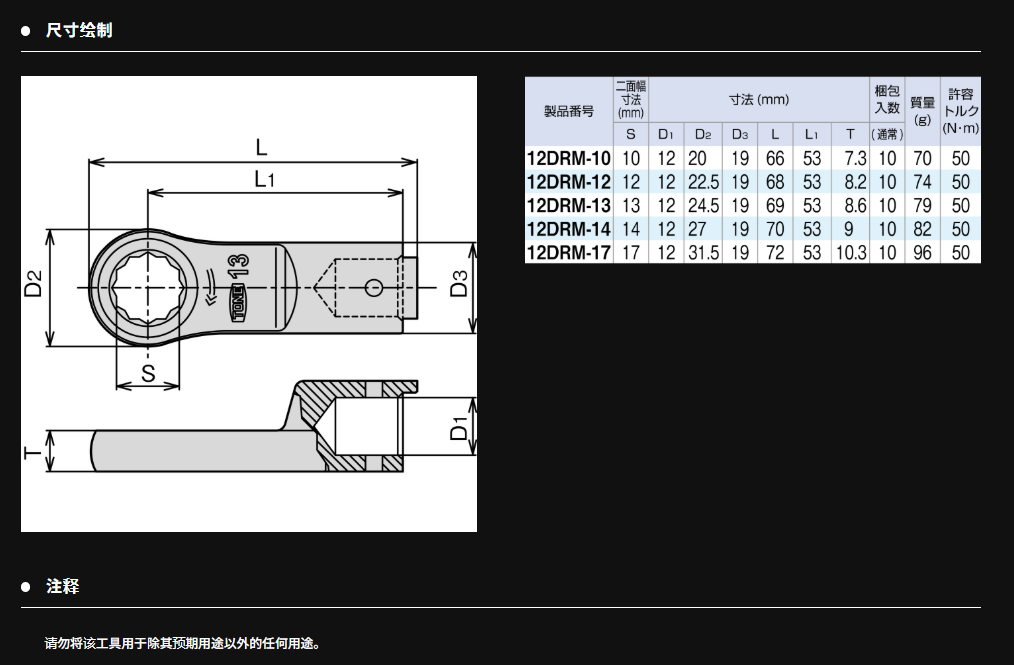Open the wrench dimension drawing image
The height and width of the screenshot is (665, 1014).
[249, 304]
